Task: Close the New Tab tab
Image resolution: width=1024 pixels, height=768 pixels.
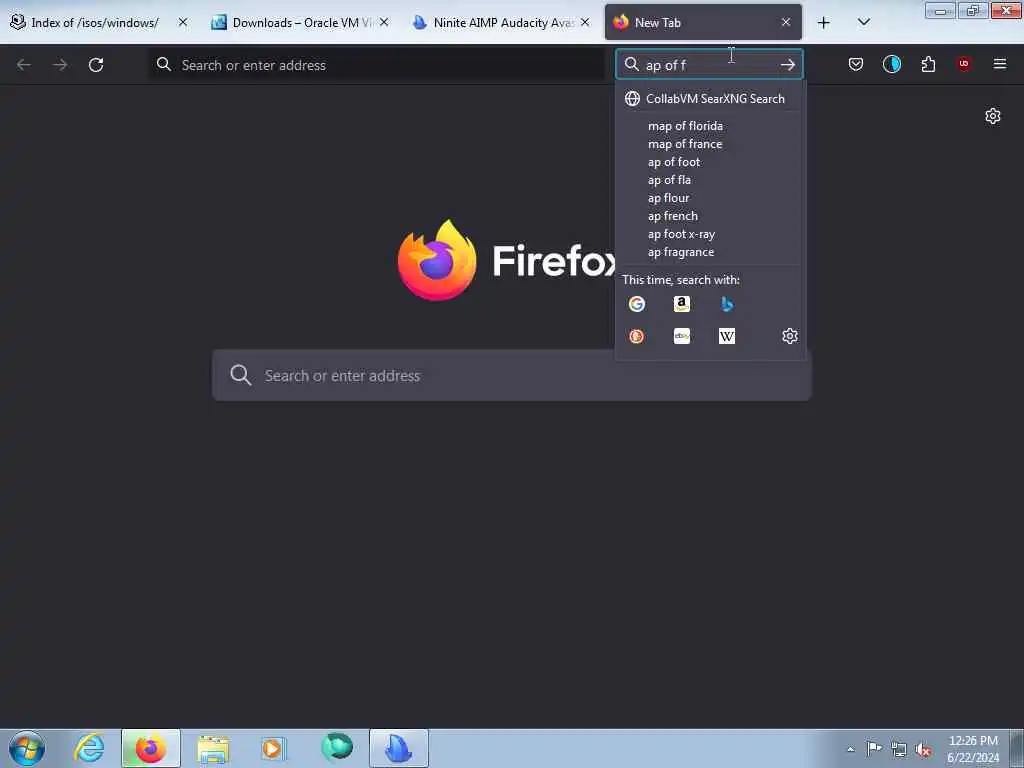Action: [x=786, y=22]
